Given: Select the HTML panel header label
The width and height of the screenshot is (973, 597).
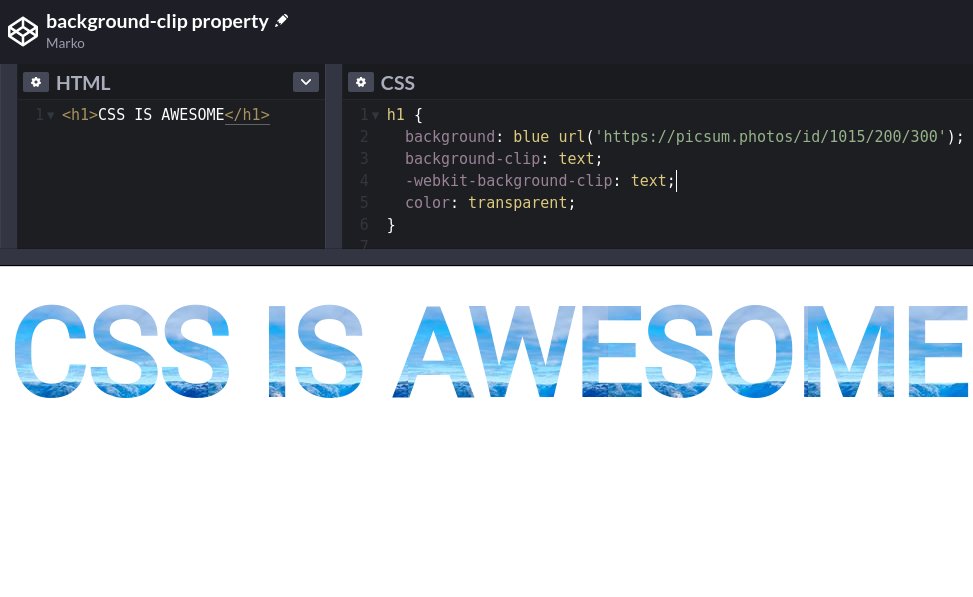Looking at the screenshot, I should click(83, 83).
